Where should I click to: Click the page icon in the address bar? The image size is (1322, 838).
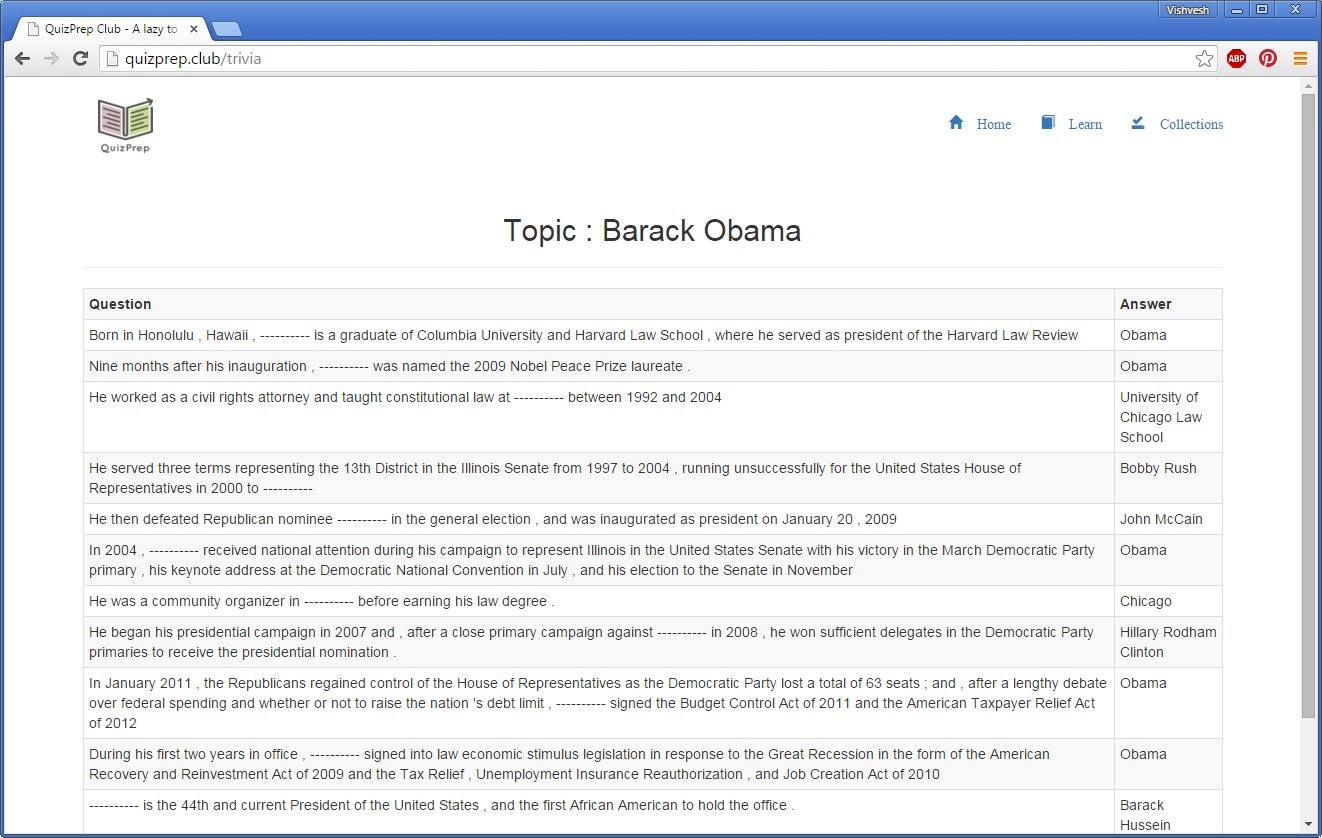pos(112,58)
